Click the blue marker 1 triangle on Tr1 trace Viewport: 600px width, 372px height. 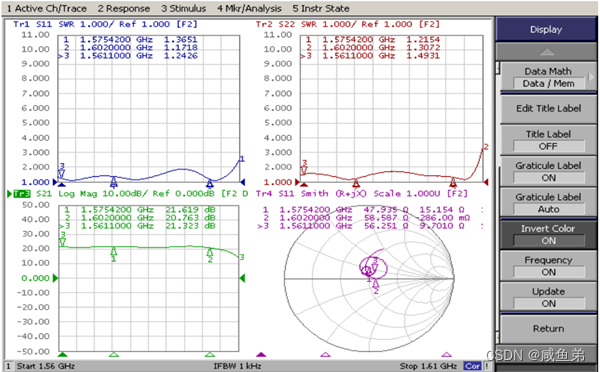pos(114,181)
